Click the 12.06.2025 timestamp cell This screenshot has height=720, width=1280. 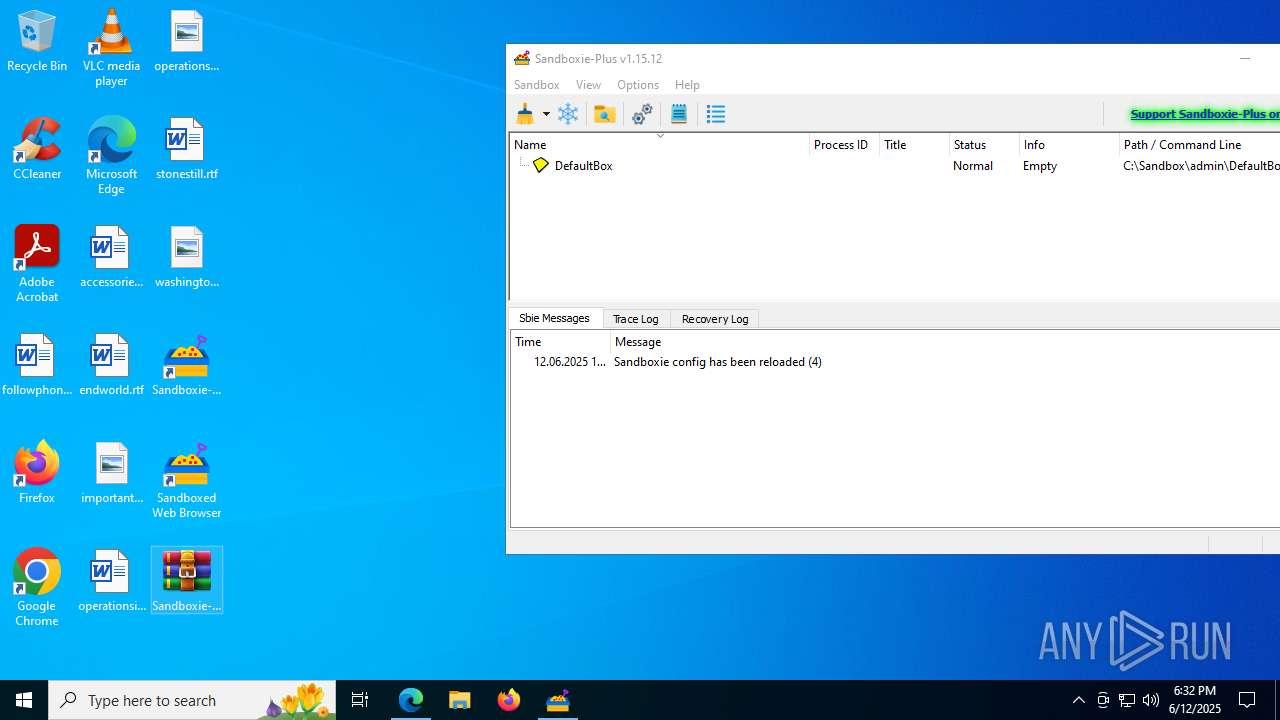click(570, 362)
